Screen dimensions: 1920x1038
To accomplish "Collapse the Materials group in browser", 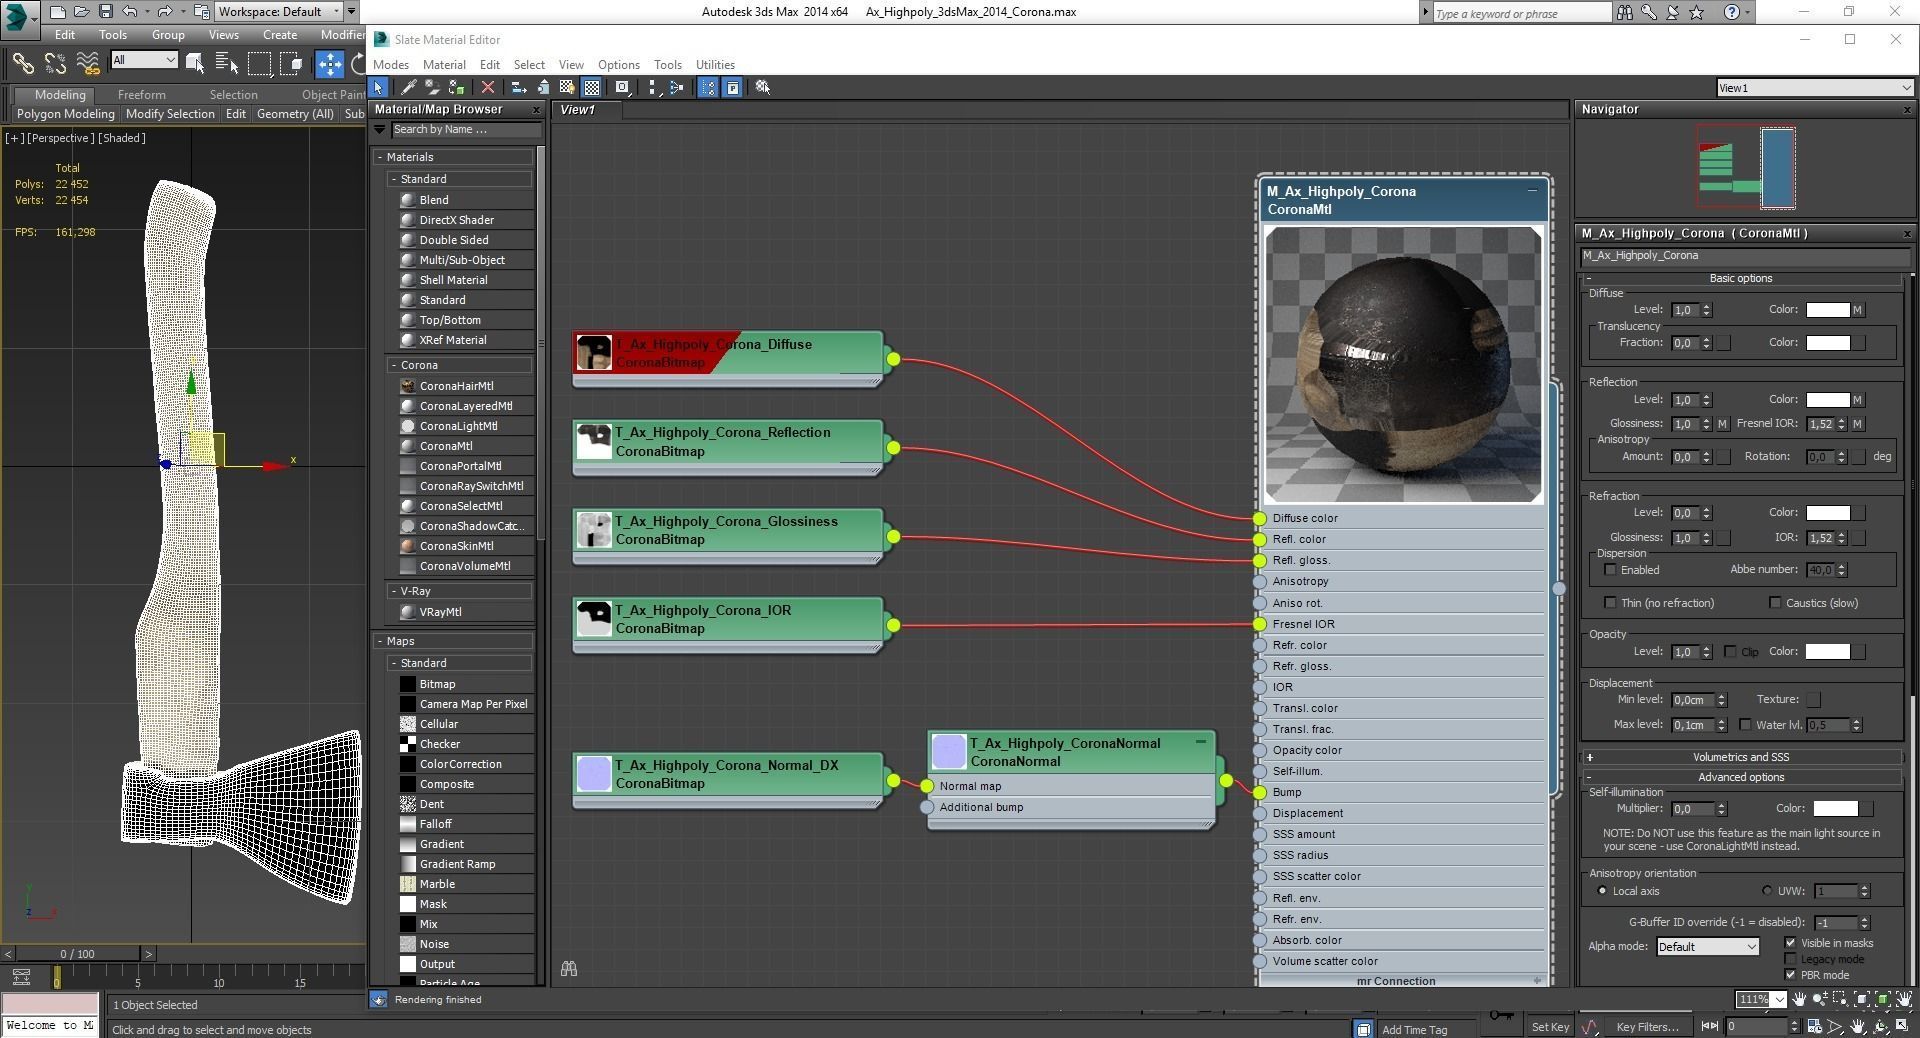I will [381, 157].
